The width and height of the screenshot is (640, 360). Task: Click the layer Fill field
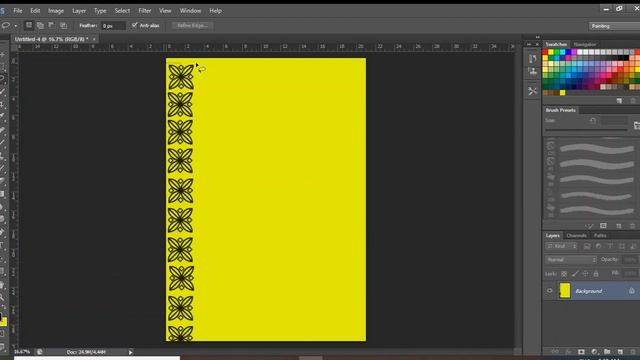click(x=630, y=273)
